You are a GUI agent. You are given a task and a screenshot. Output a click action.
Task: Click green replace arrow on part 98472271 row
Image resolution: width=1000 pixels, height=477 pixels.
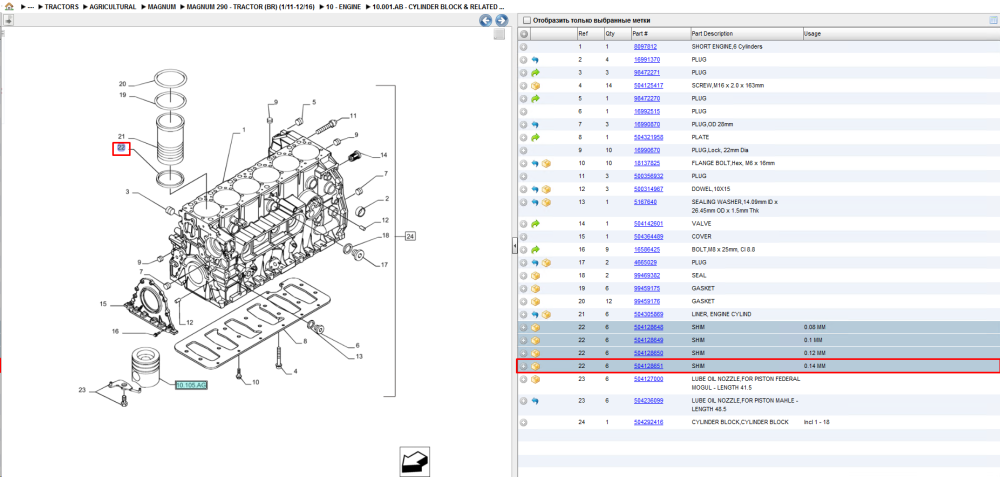535,73
